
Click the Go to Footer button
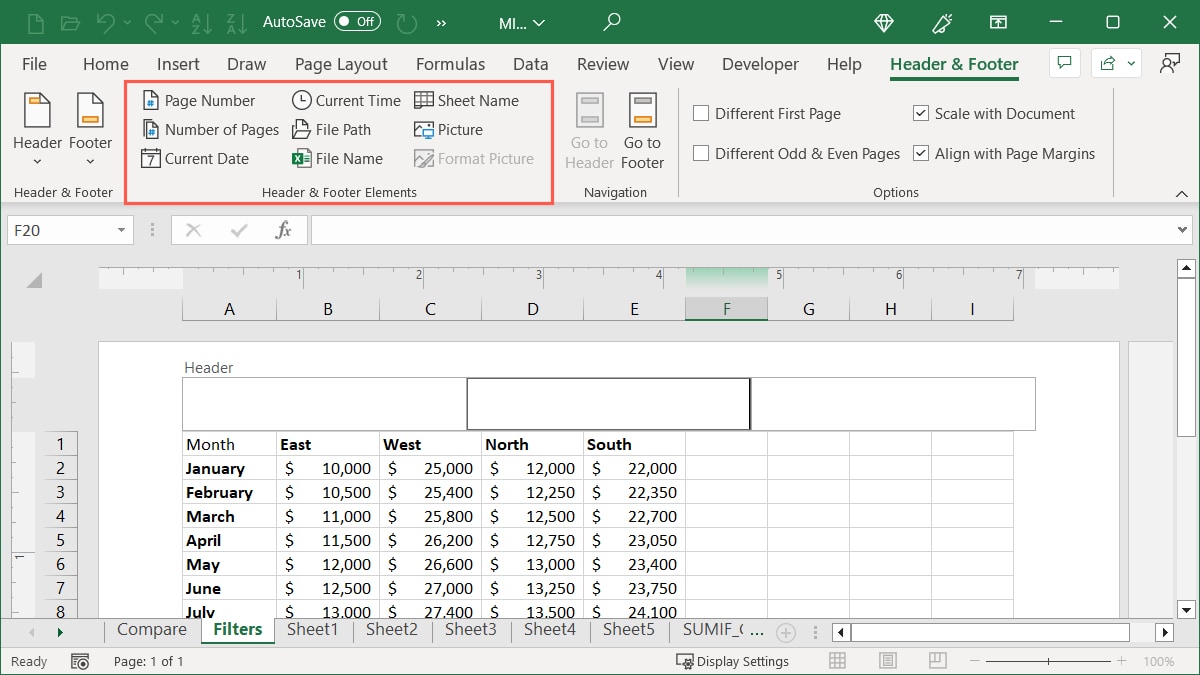click(642, 128)
